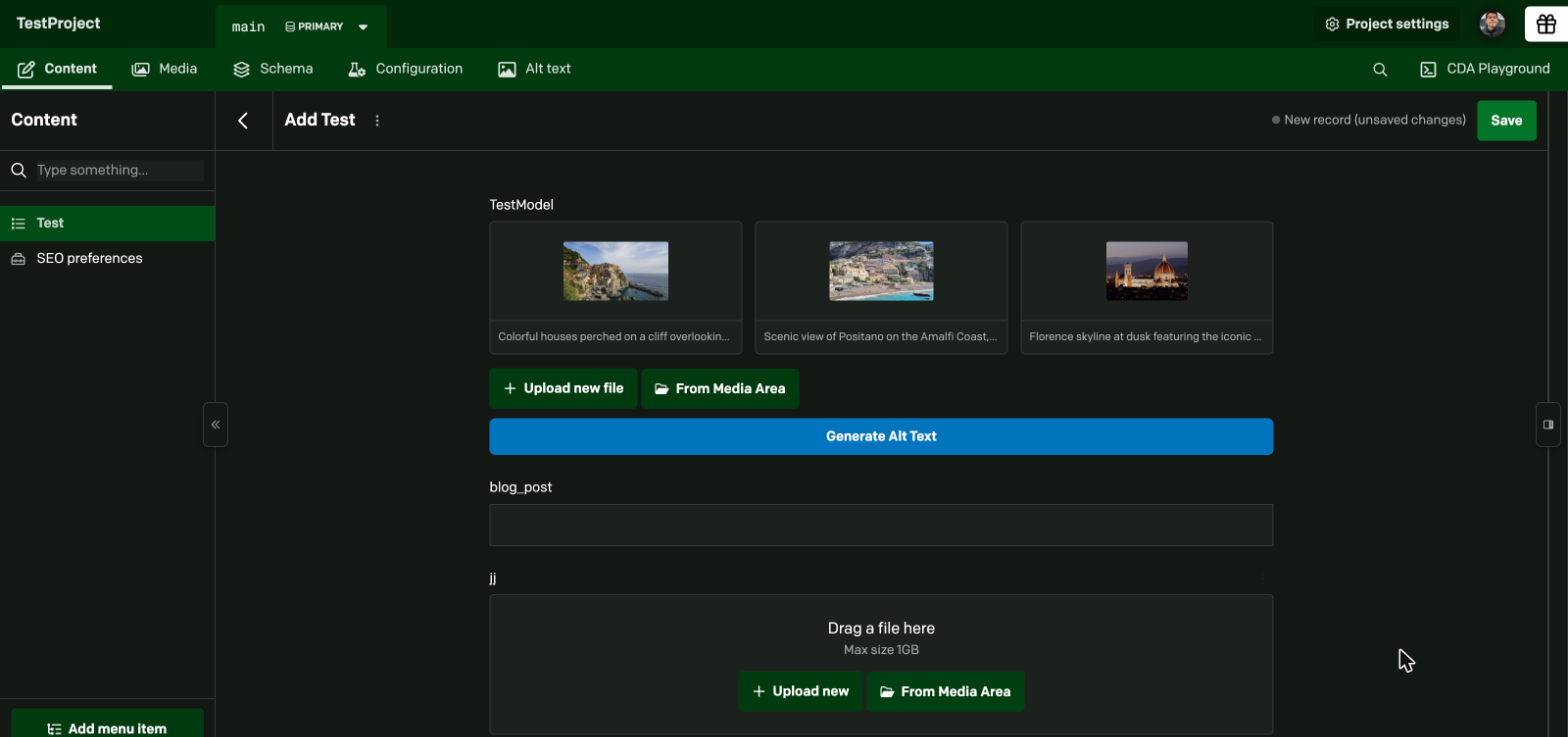Image resolution: width=1568 pixels, height=737 pixels.
Task: Open the Alt text tab
Action: [535, 69]
